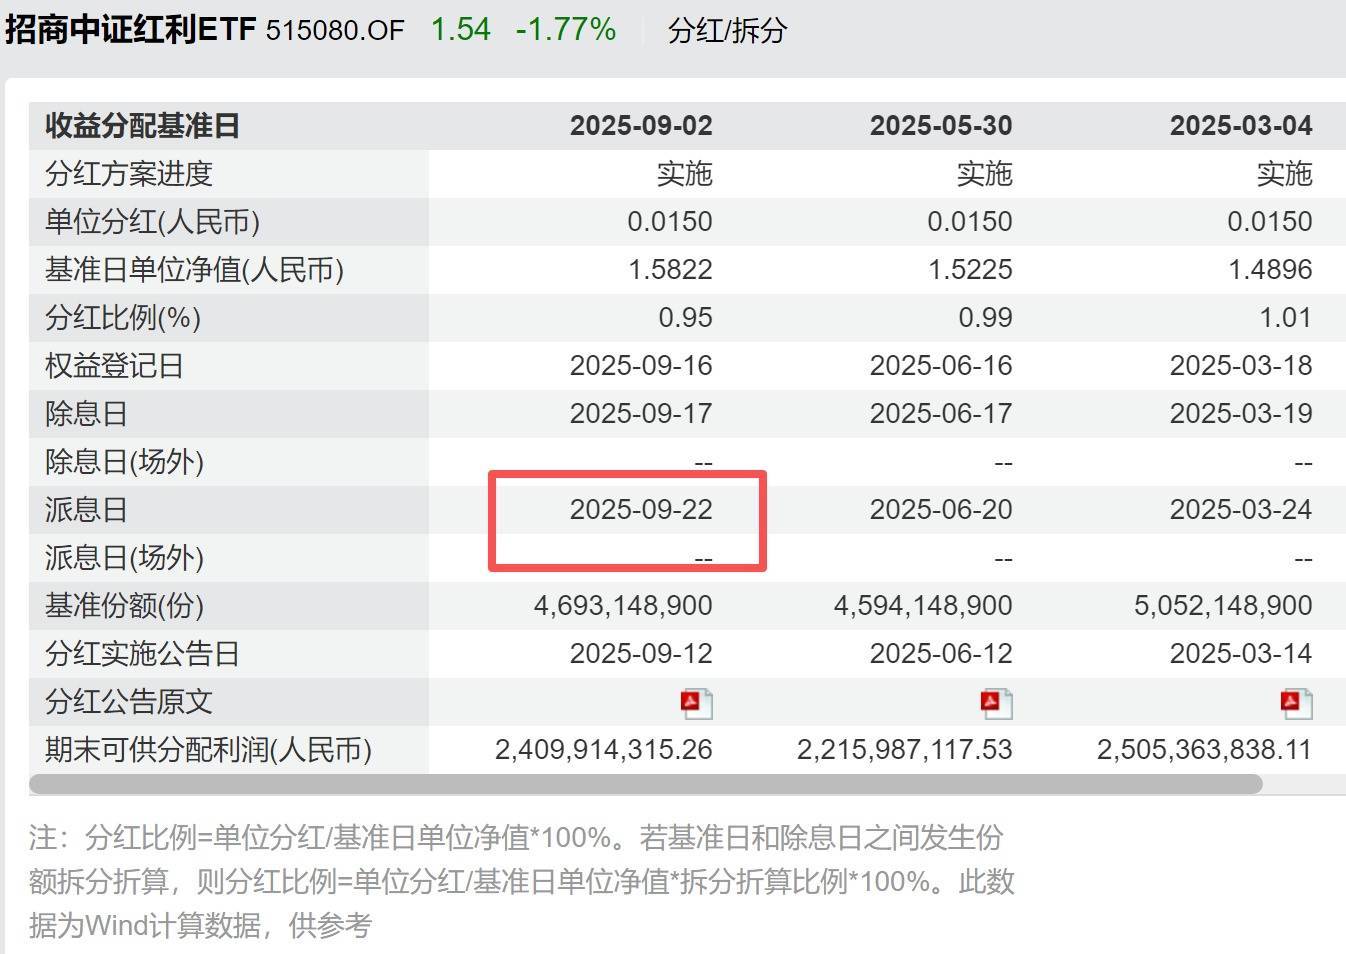Open the 2025-05-30 dividend announcement PDF
The width and height of the screenshot is (1346, 954).
click(996, 703)
